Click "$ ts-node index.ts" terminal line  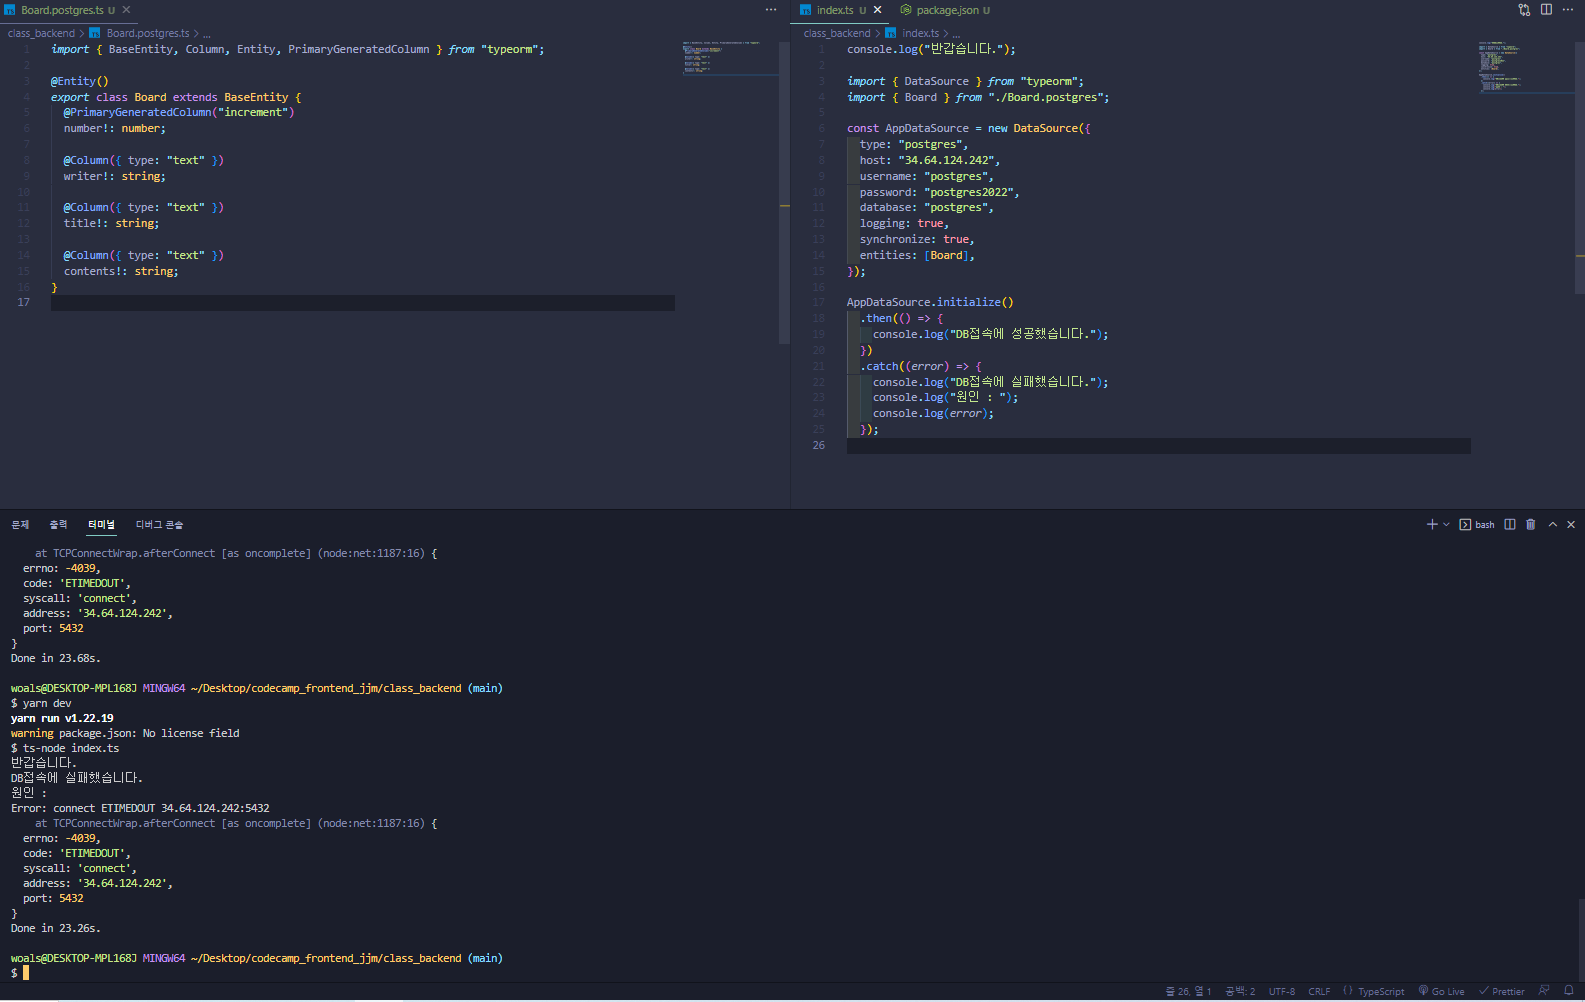[65, 749]
